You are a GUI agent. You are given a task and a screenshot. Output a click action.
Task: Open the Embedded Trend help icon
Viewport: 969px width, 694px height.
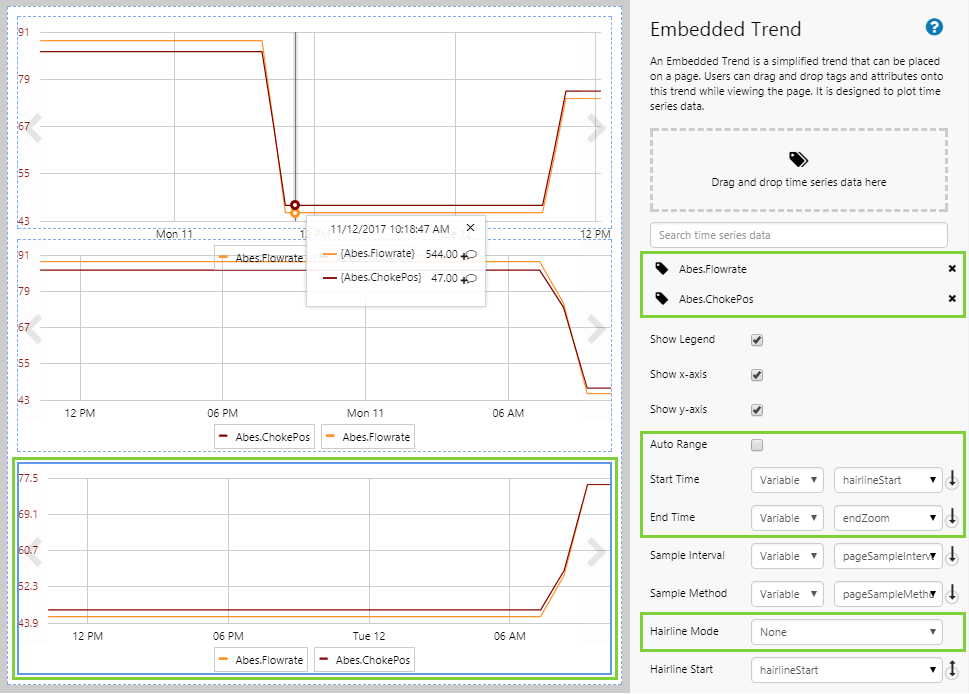[x=934, y=28]
